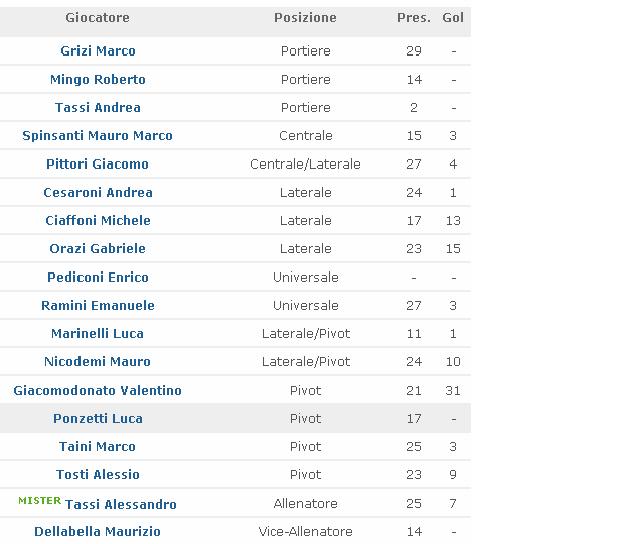Open Orazi Gabriele's player details
640x544 pixels.
coord(98,248)
